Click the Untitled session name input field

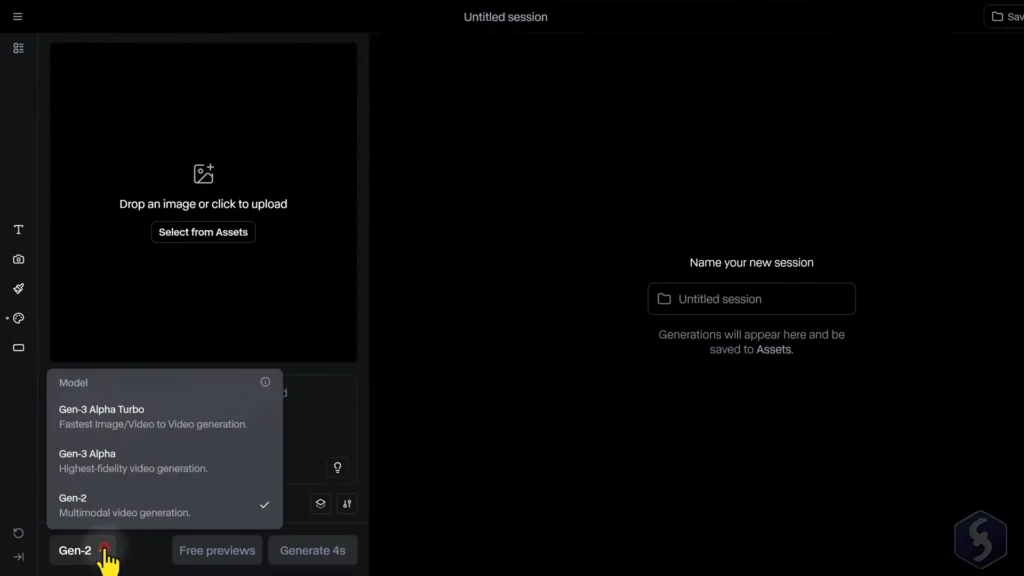752,299
